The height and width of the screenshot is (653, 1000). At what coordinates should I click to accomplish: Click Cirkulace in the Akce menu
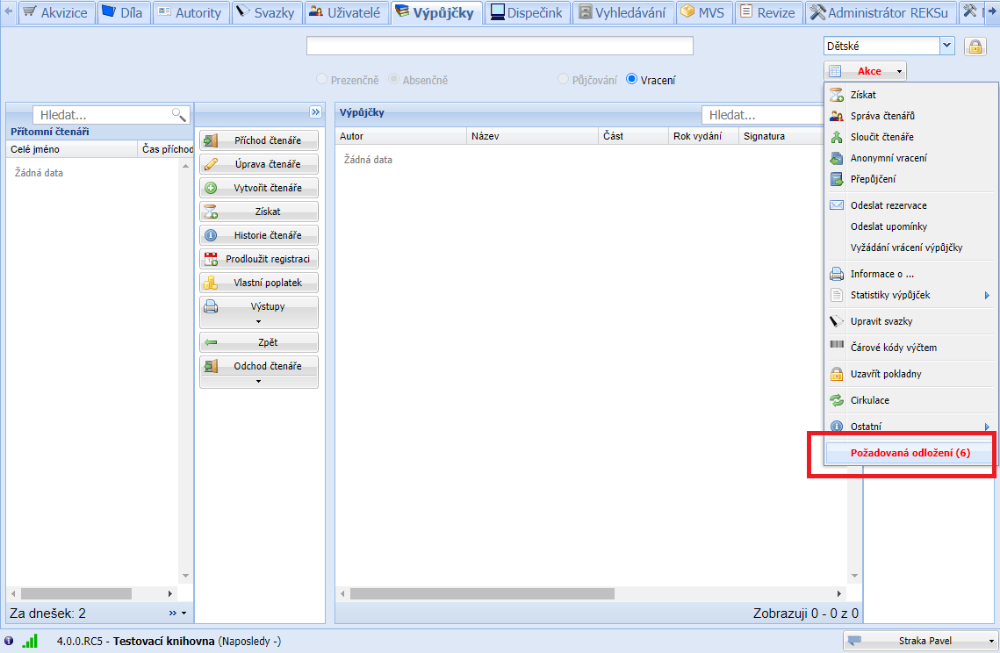869,400
